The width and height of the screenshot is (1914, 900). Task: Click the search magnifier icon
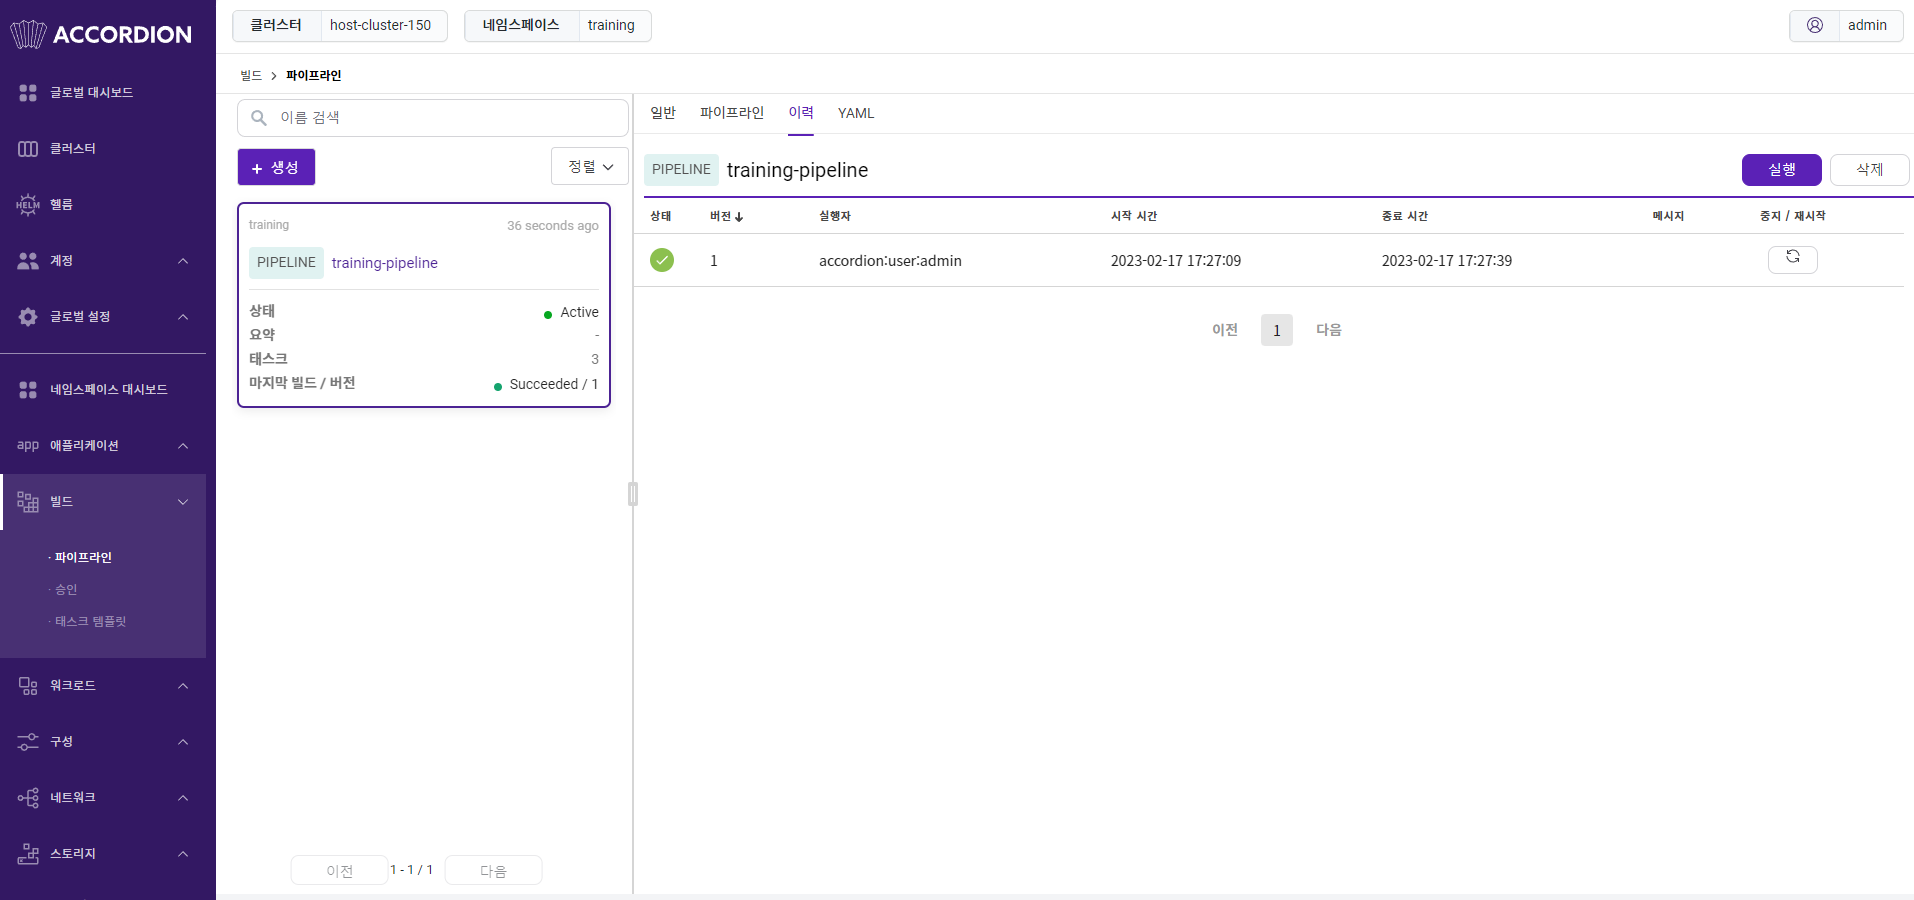[x=259, y=118]
